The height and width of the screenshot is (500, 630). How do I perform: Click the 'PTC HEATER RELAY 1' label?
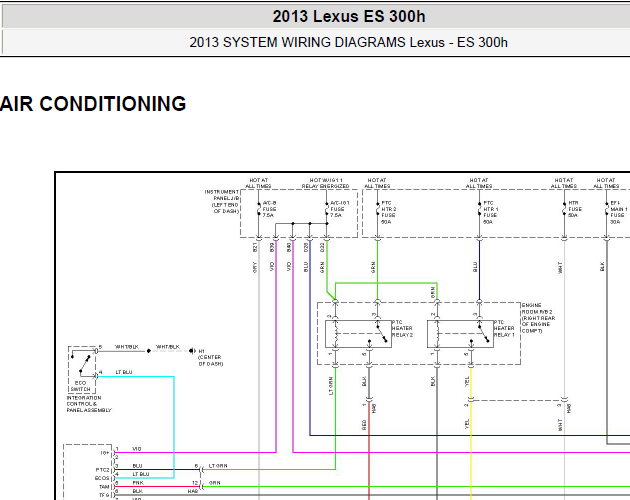(x=504, y=328)
